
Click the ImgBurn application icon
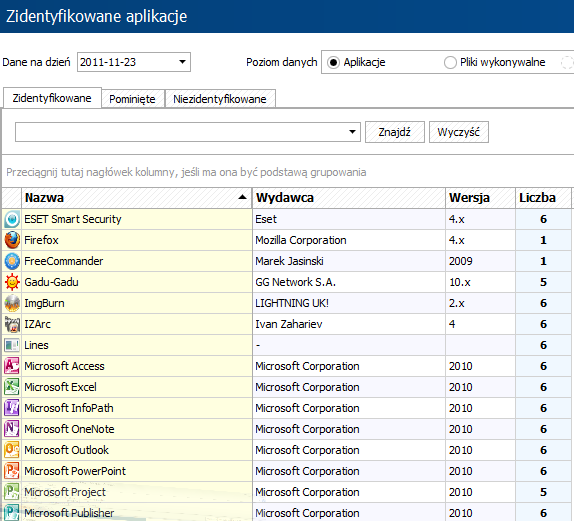click(12, 303)
